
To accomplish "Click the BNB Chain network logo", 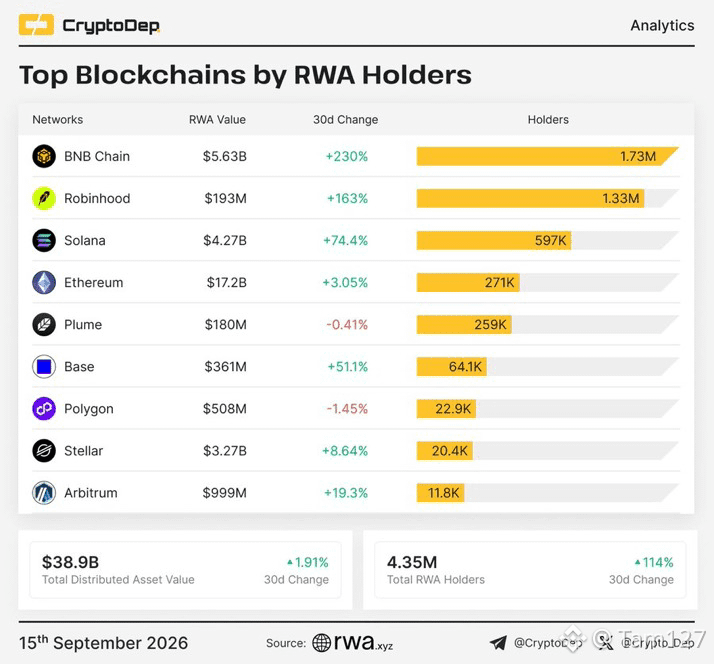I will point(44,156).
